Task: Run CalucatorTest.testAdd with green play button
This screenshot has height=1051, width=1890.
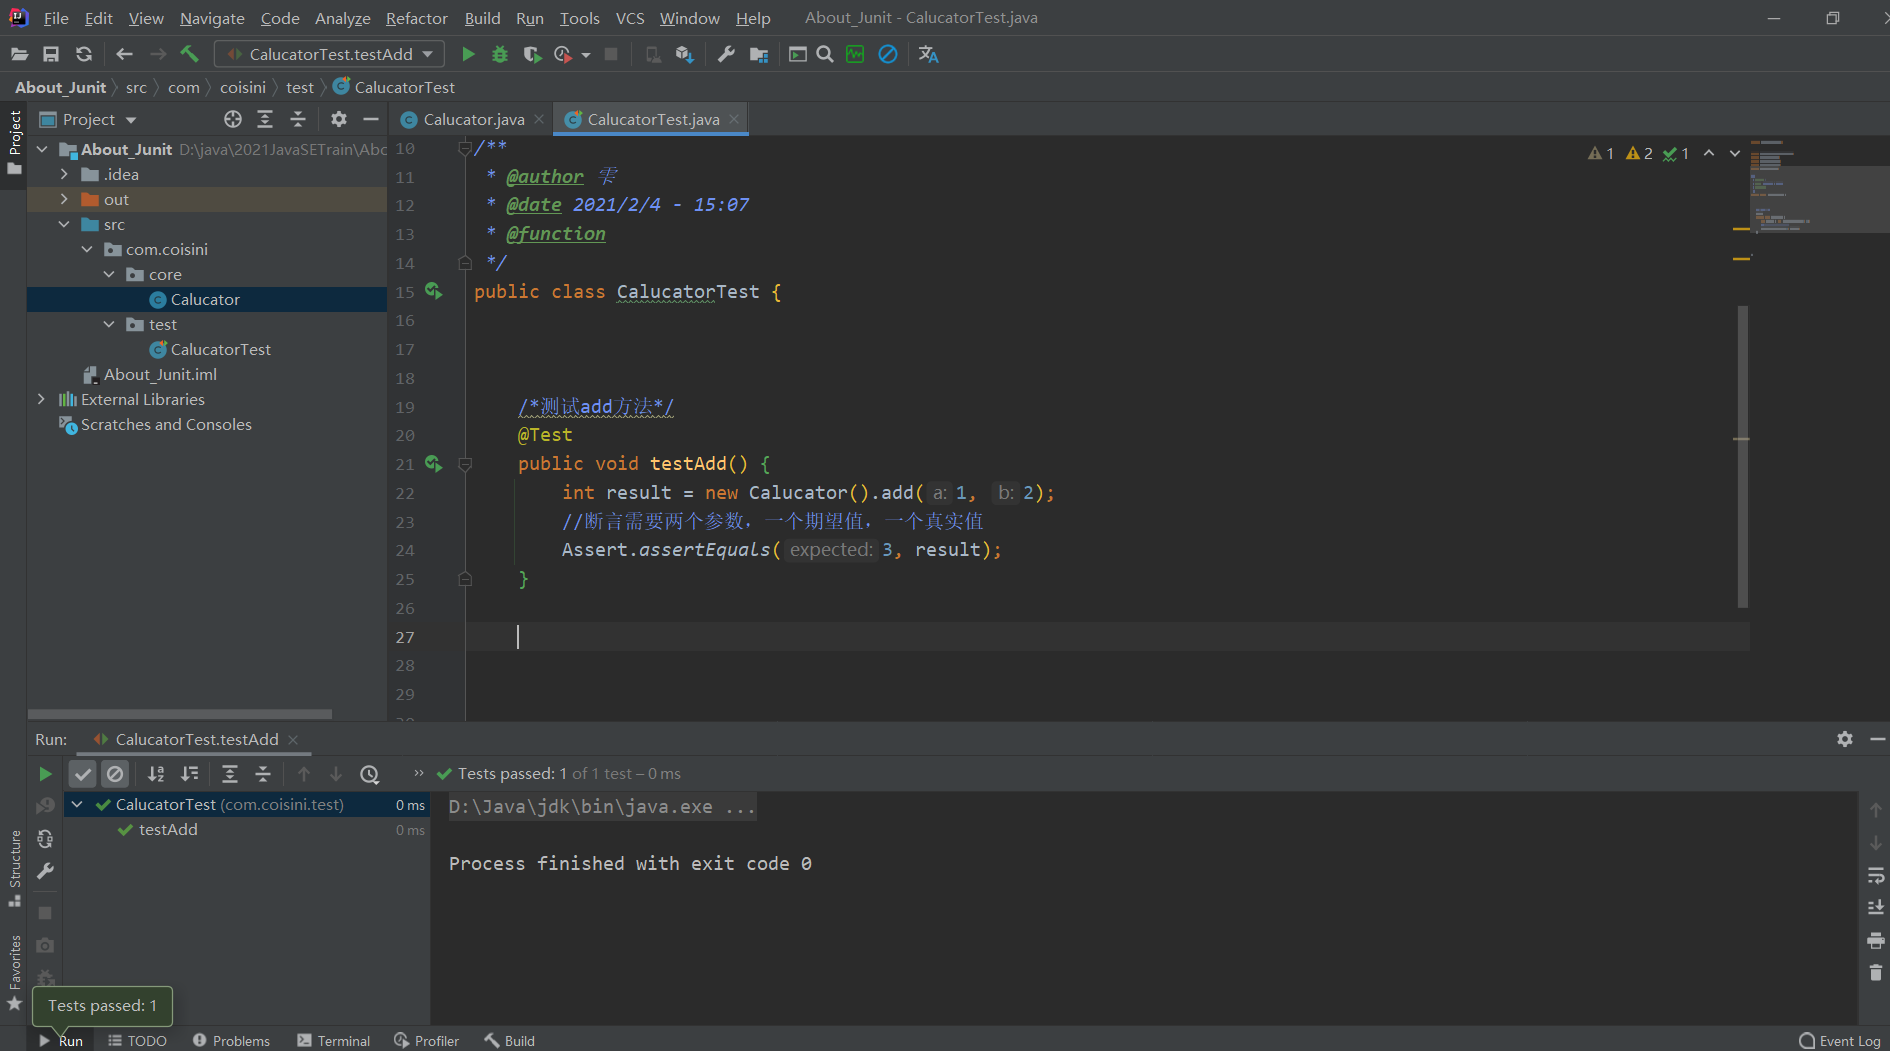Action: point(468,54)
